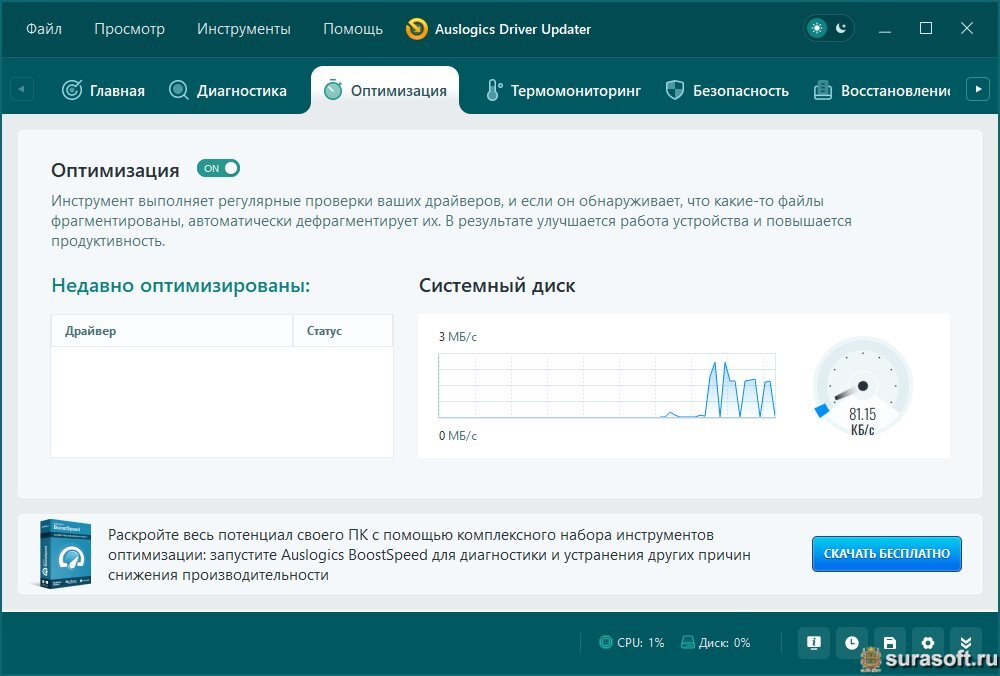Viewport: 1000px width, 676px height.
Task: Open the scheduler clock icon
Action: 851,643
